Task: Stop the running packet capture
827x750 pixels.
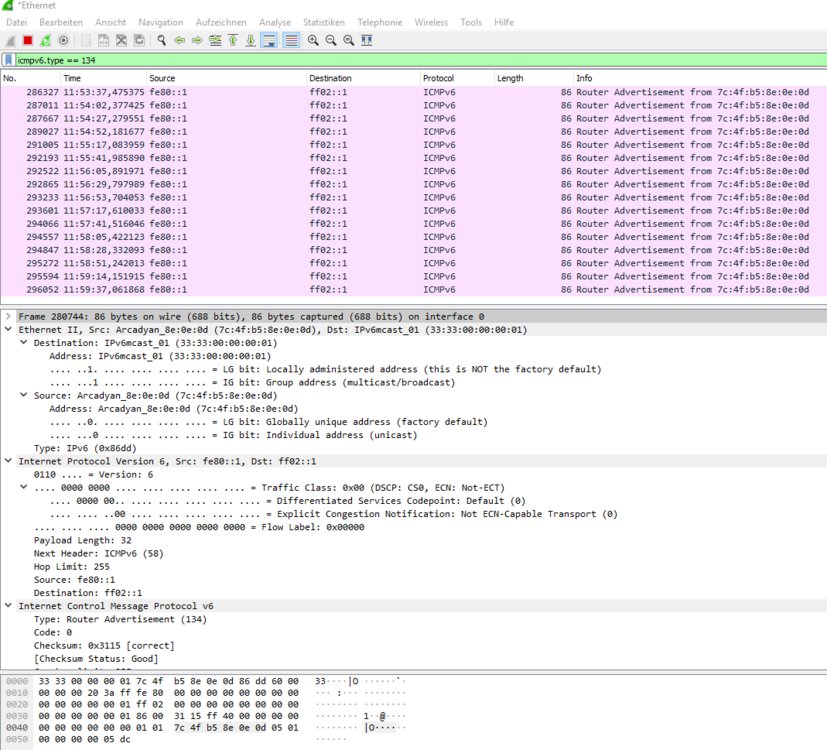Action: click(28, 40)
